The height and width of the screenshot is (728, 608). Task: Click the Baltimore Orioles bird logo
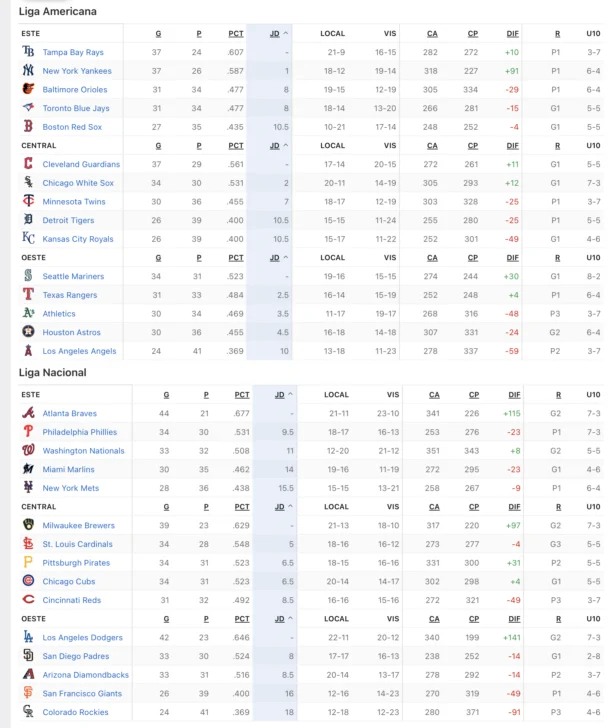[28, 89]
